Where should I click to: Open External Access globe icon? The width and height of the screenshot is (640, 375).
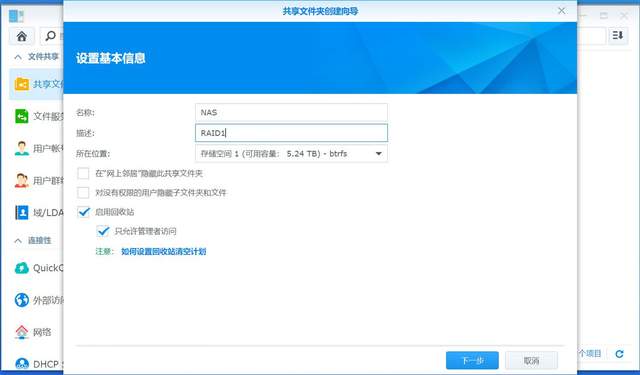tap(22, 300)
